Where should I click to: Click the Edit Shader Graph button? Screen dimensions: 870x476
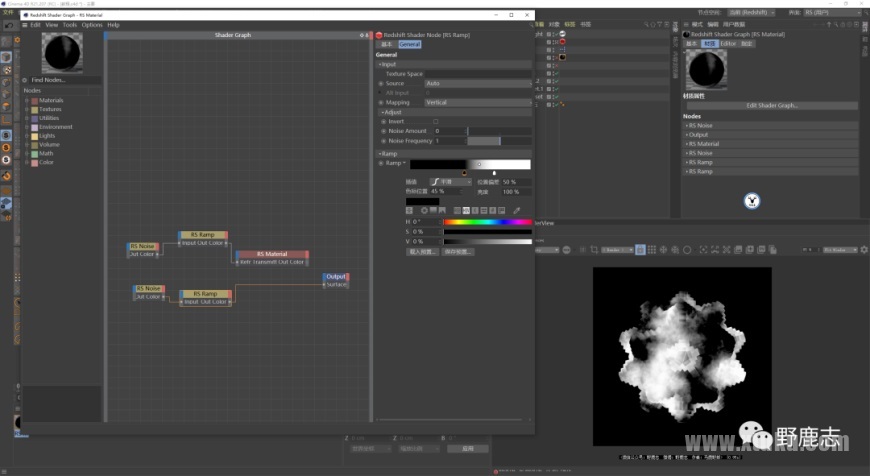point(772,105)
